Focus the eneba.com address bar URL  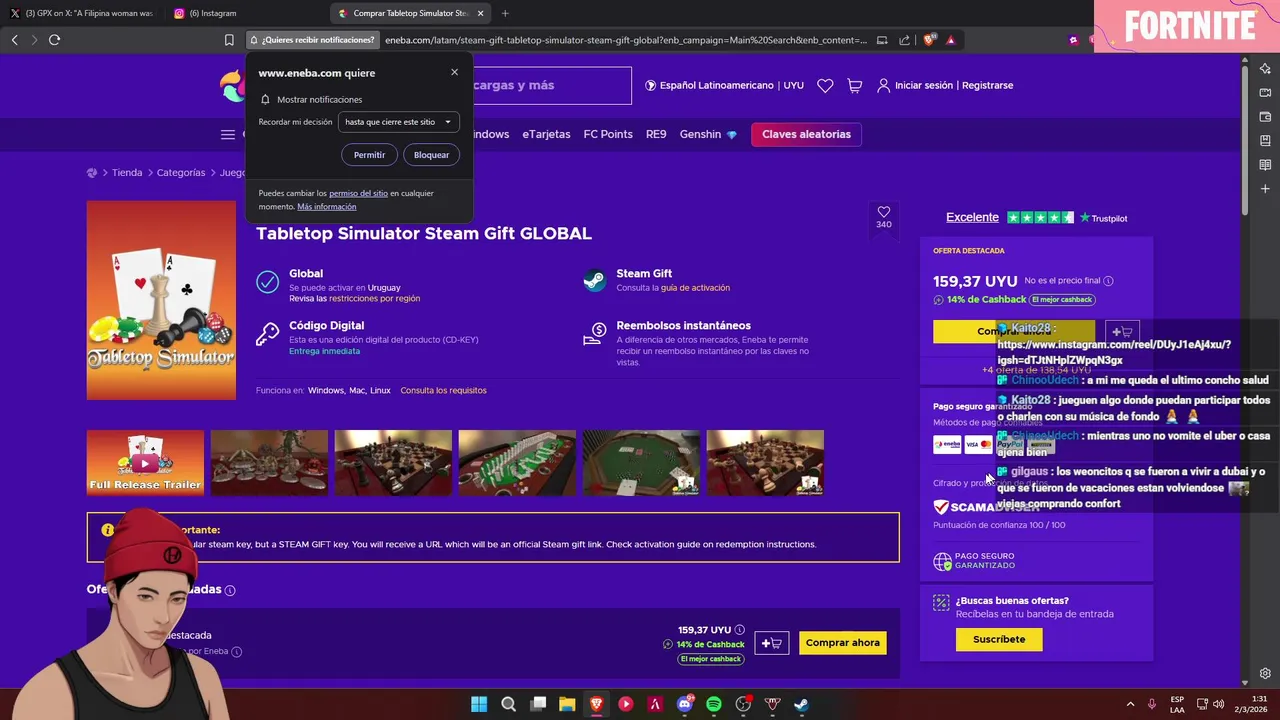(x=626, y=40)
